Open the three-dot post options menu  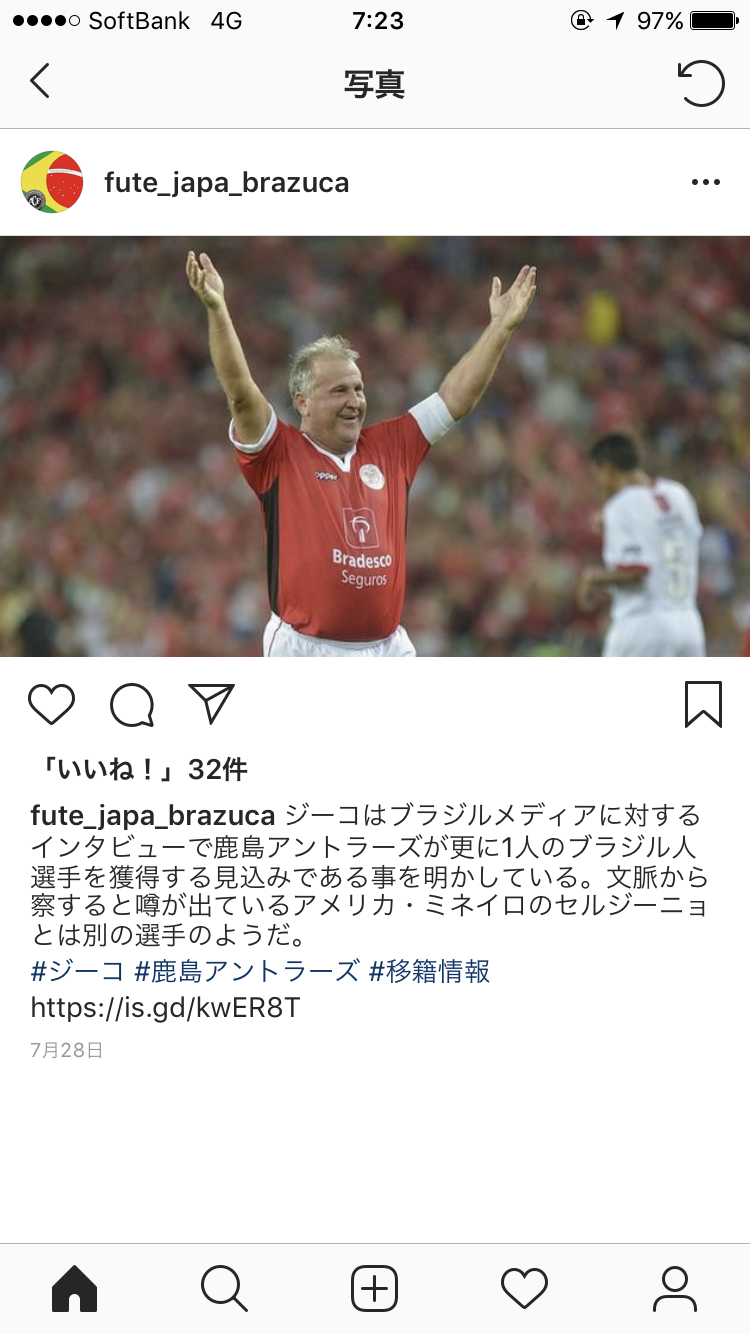click(x=706, y=182)
